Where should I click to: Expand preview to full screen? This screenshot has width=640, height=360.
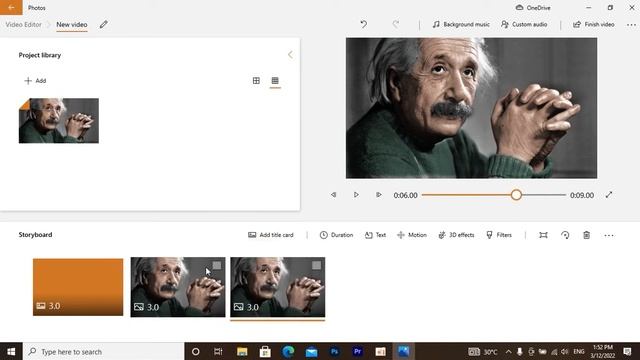point(609,195)
